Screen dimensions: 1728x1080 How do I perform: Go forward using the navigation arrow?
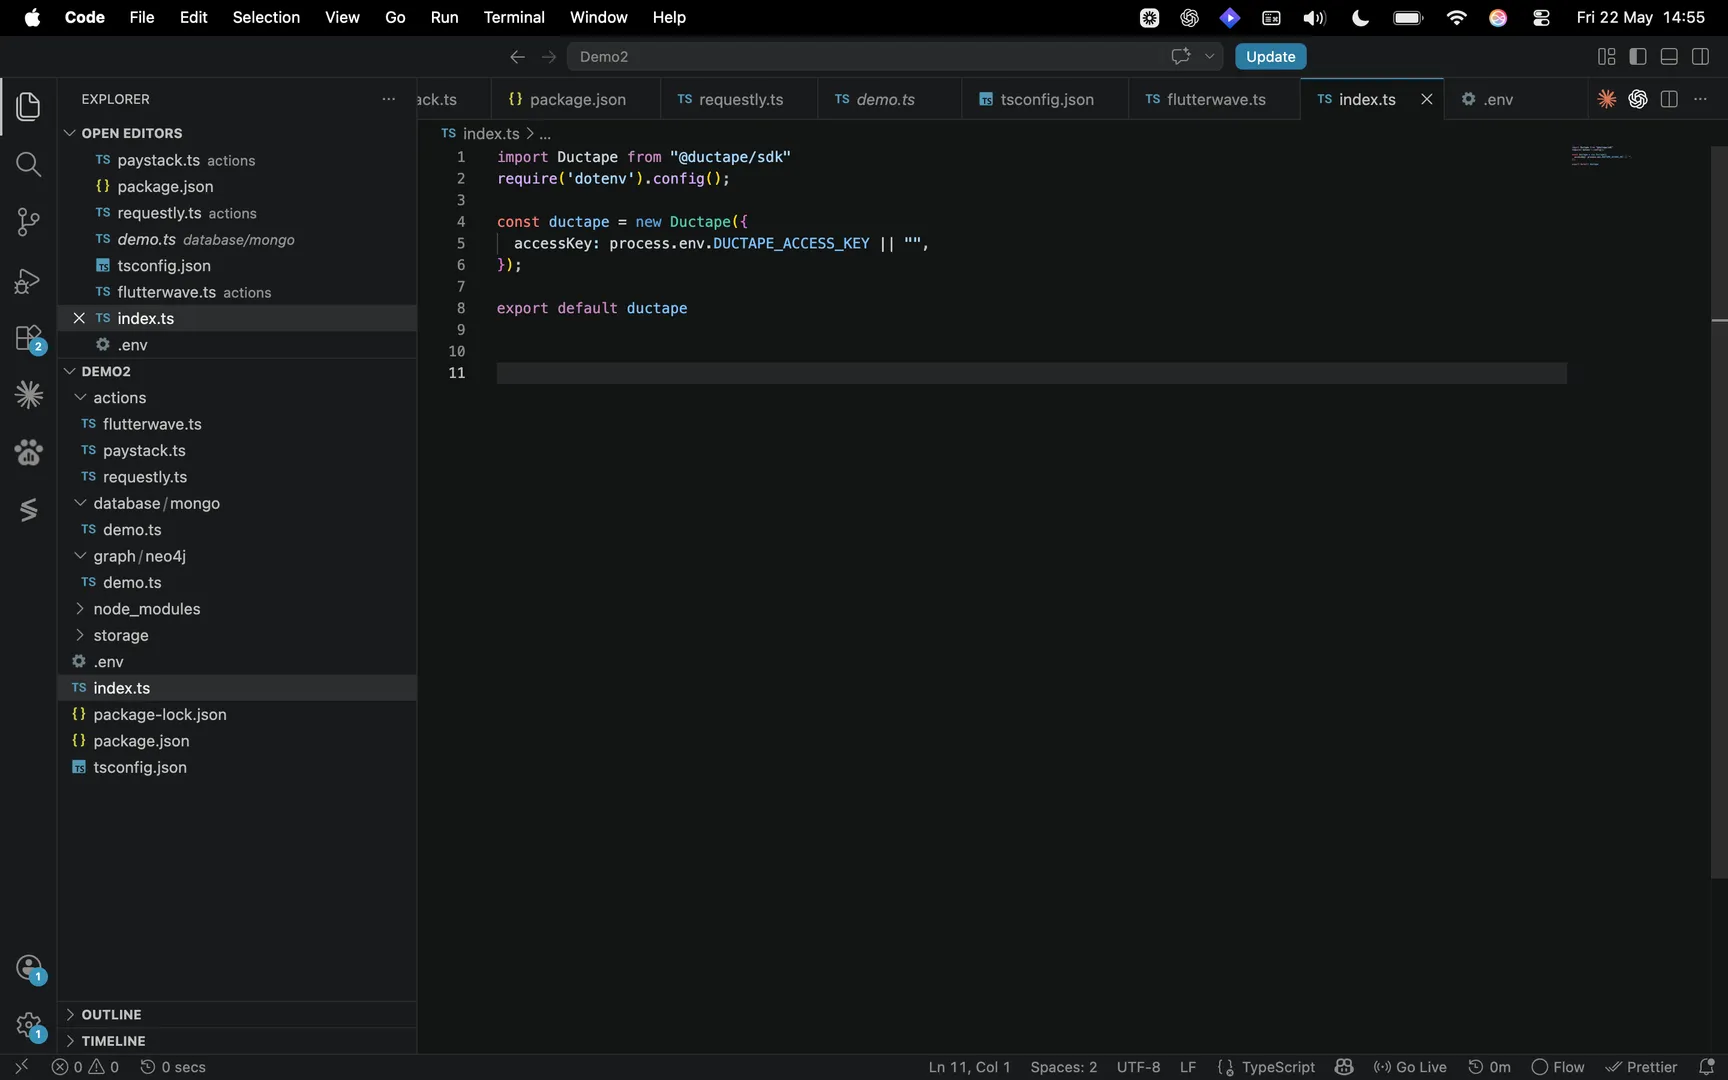point(548,57)
